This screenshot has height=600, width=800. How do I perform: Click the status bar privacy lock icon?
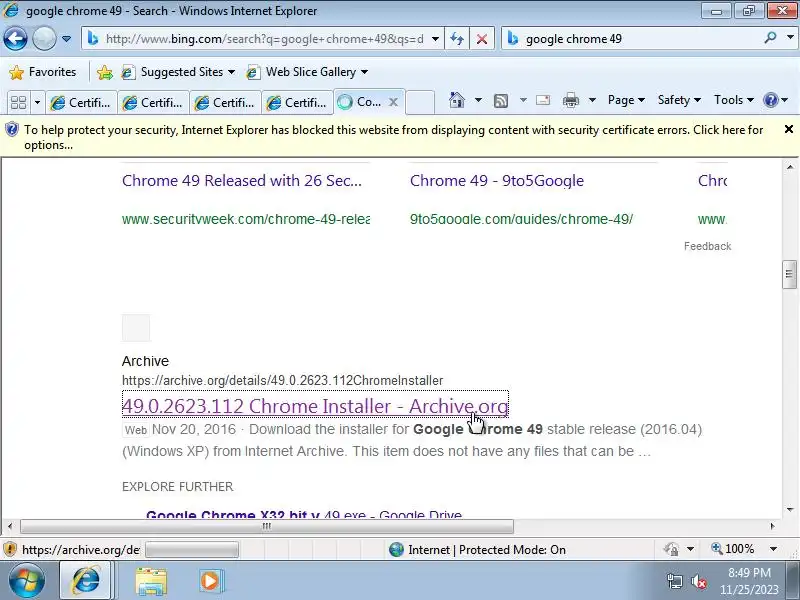[671, 549]
